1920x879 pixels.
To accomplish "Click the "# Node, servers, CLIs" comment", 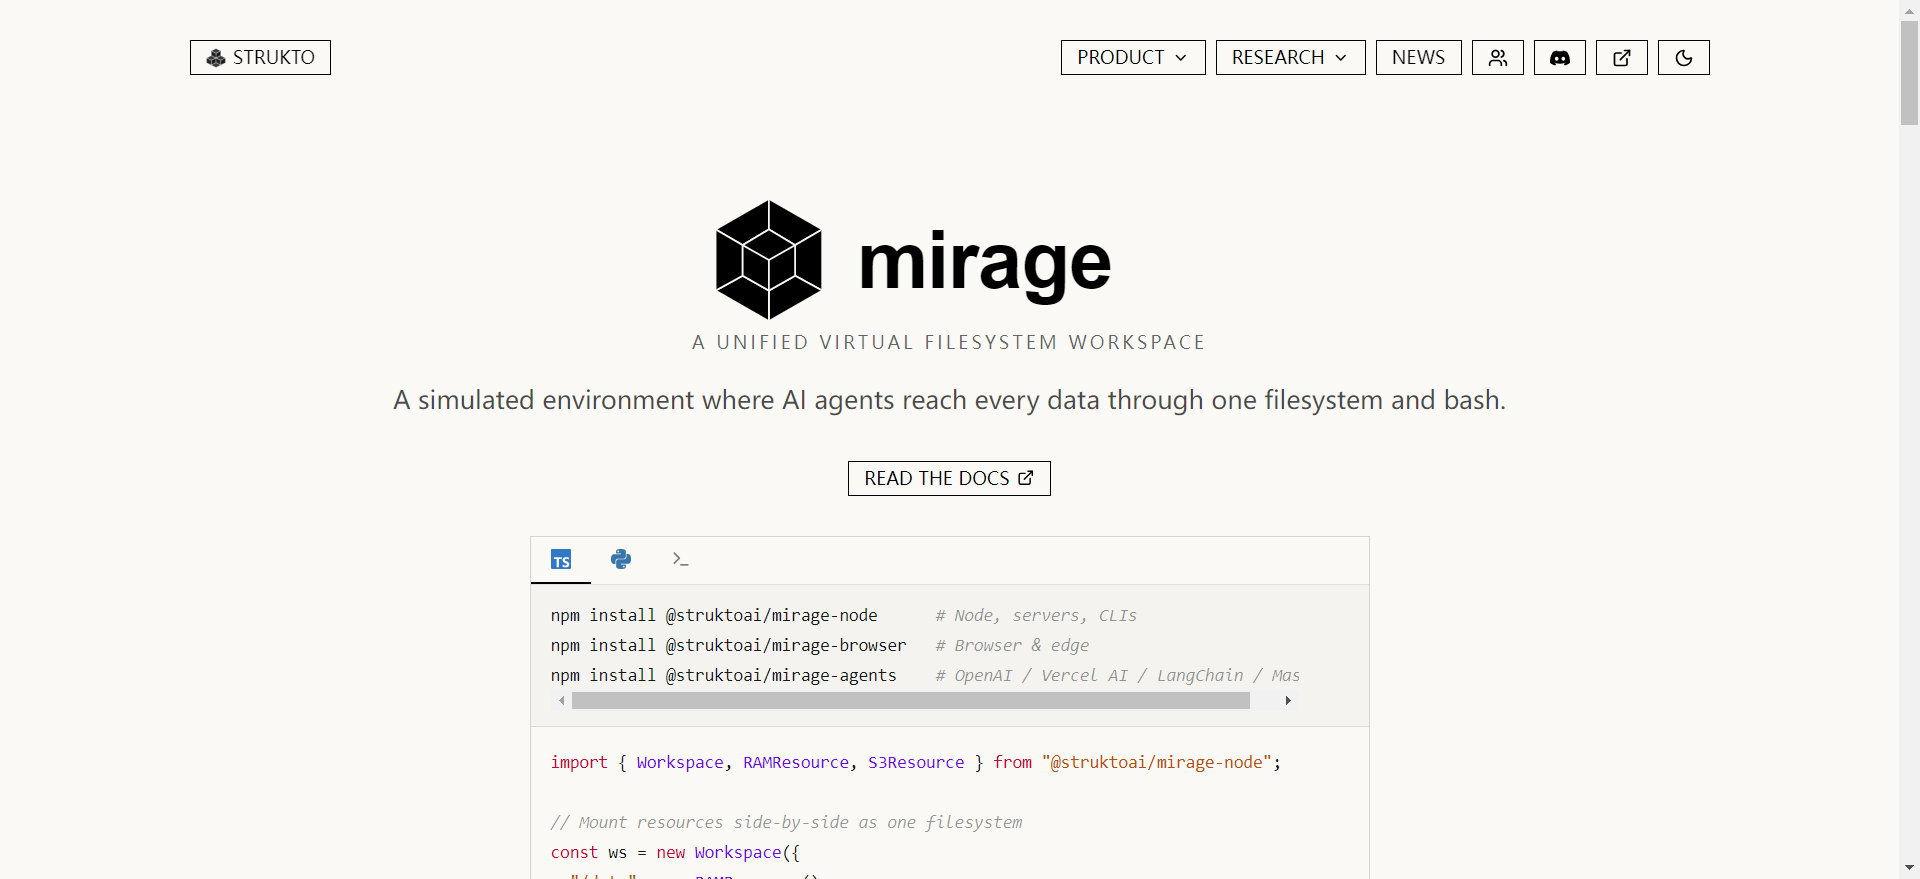I will pos(1036,615).
